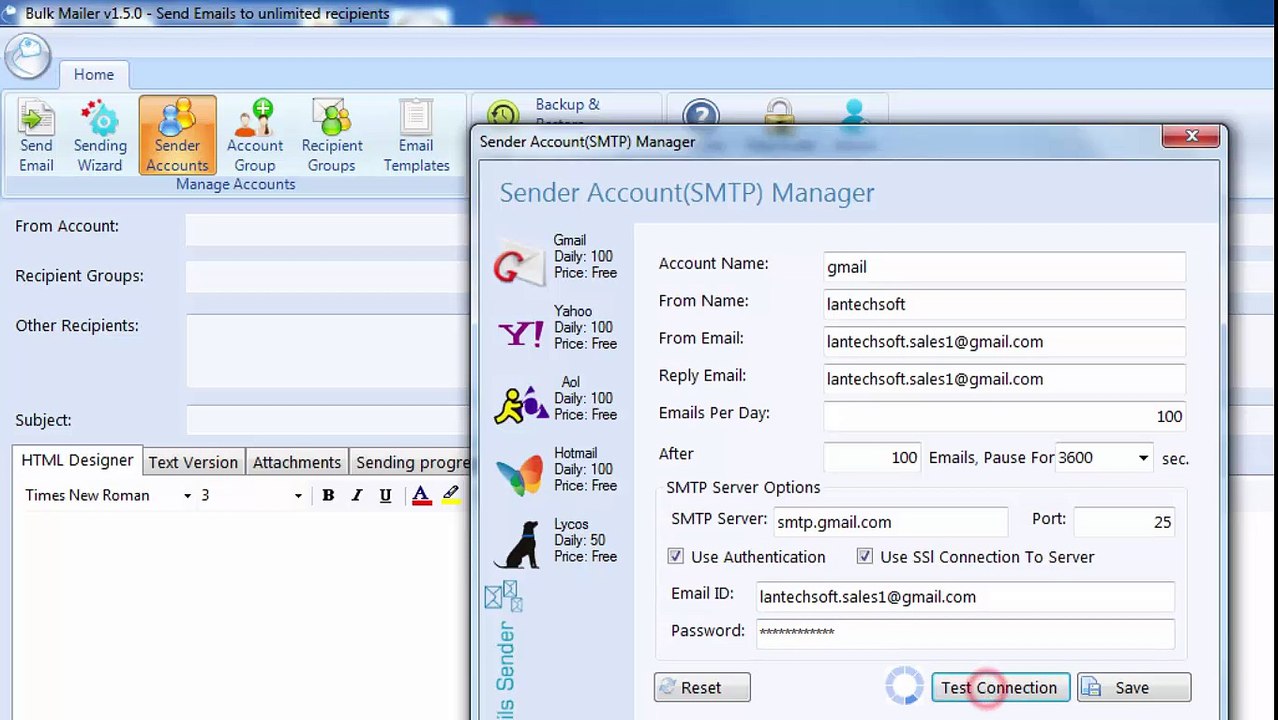Click the Save button
This screenshot has height=720, width=1278.
pos(1133,688)
